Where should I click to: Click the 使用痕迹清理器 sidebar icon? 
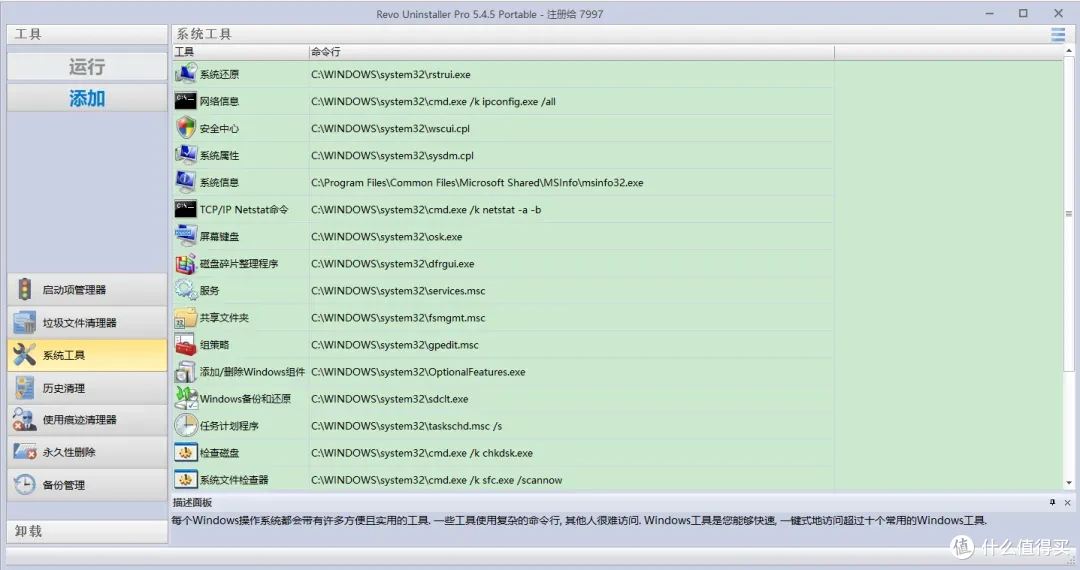pyautogui.click(x=25, y=419)
